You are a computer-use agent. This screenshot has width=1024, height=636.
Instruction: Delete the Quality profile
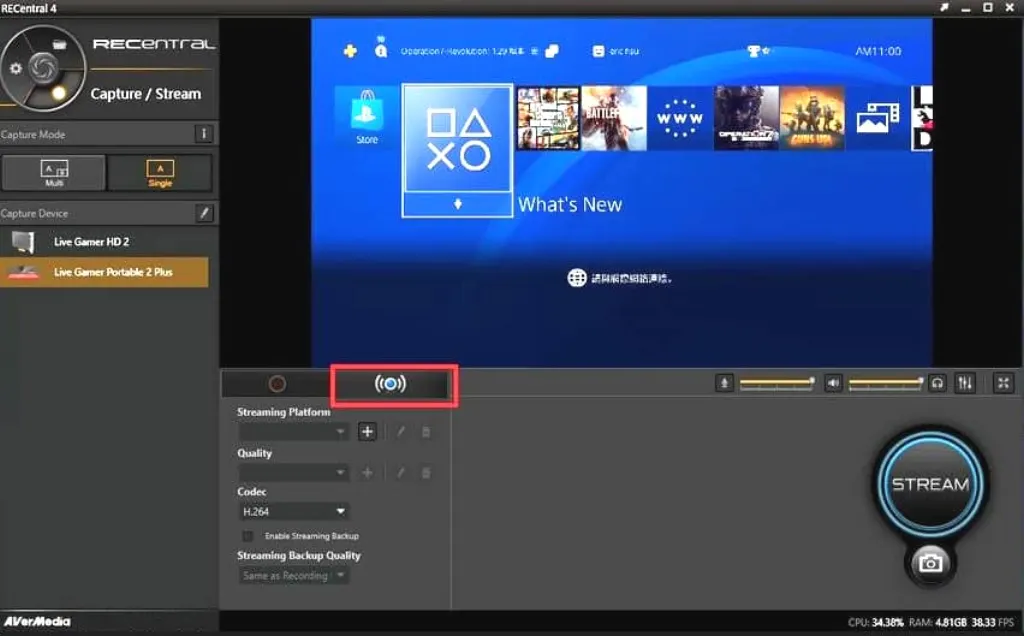pyautogui.click(x=426, y=472)
